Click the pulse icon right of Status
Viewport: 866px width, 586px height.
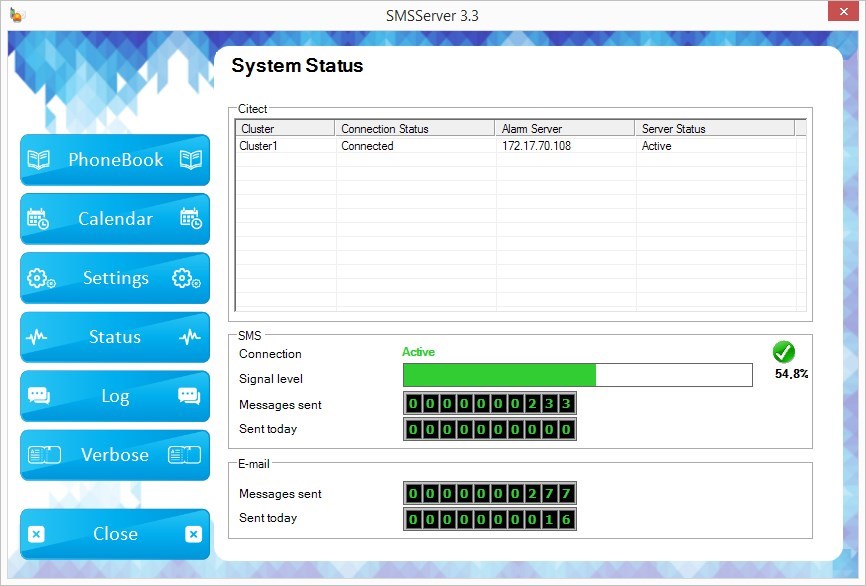(x=190, y=338)
